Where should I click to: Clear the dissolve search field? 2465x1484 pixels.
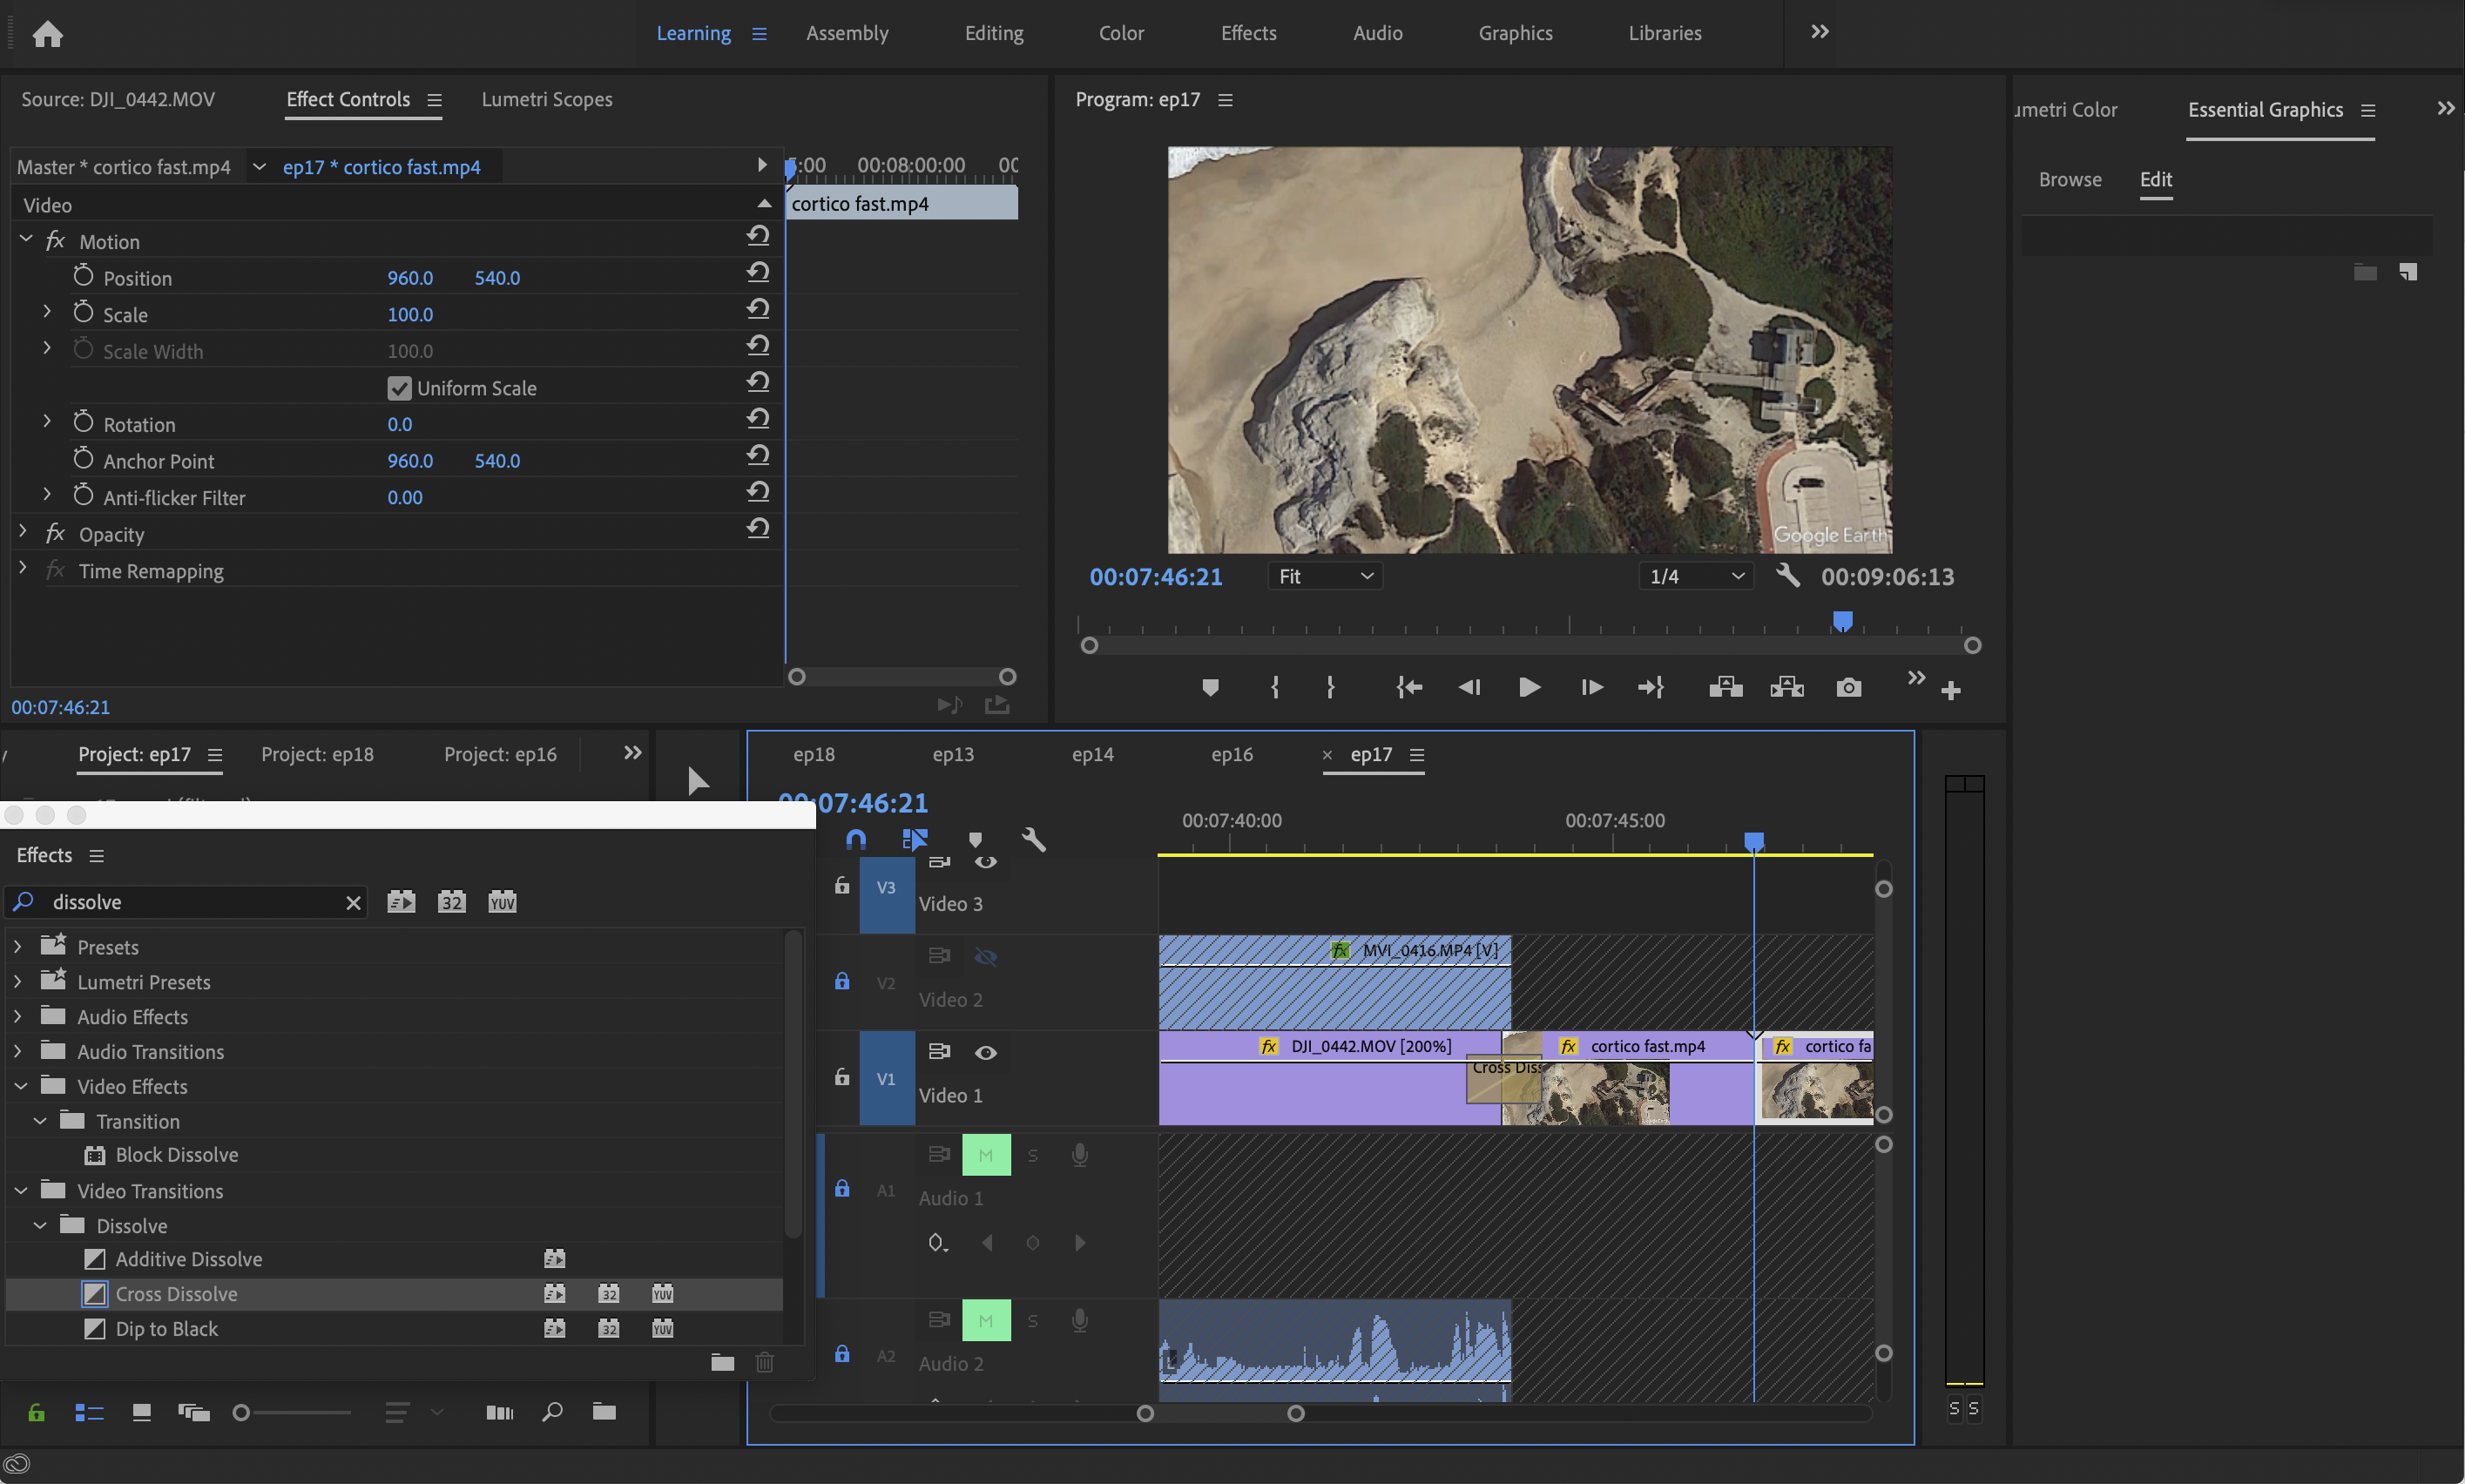(353, 903)
